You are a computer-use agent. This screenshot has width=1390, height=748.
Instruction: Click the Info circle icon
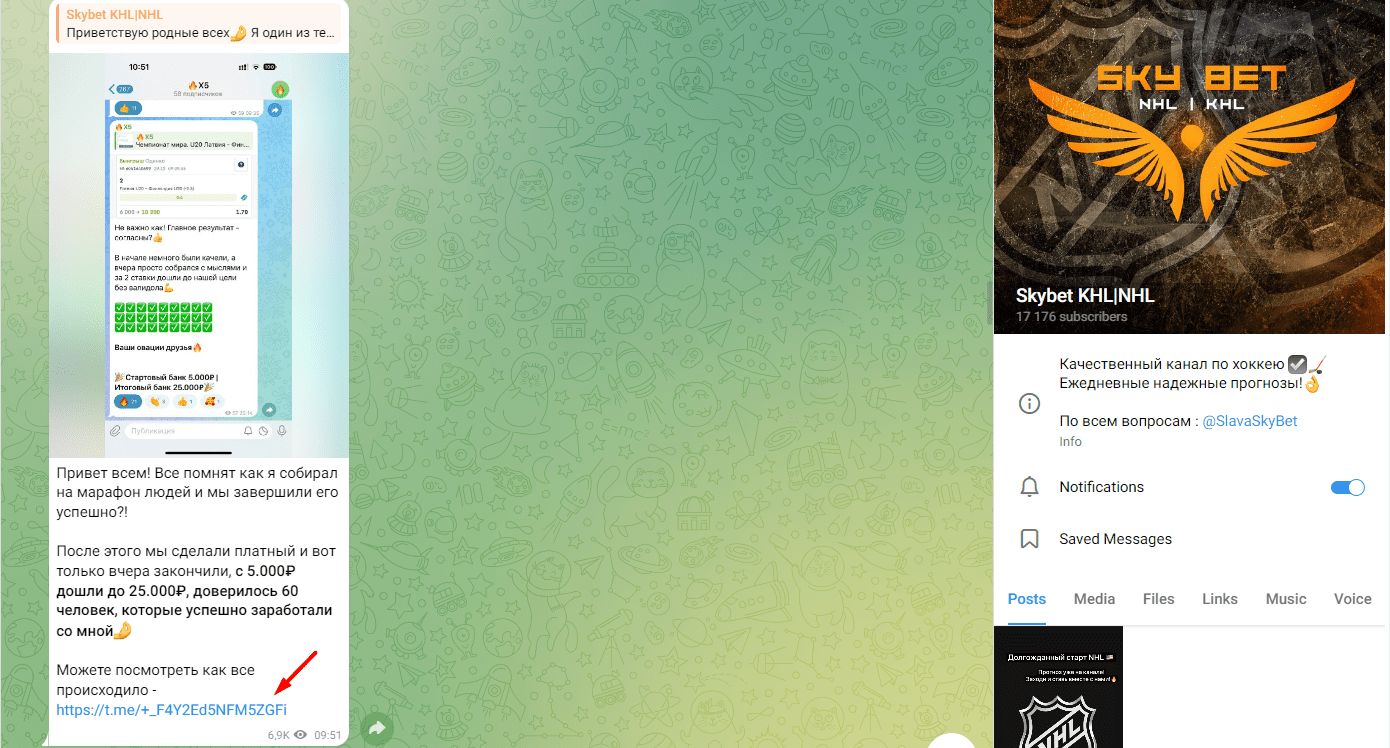[x=1029, y=403]
